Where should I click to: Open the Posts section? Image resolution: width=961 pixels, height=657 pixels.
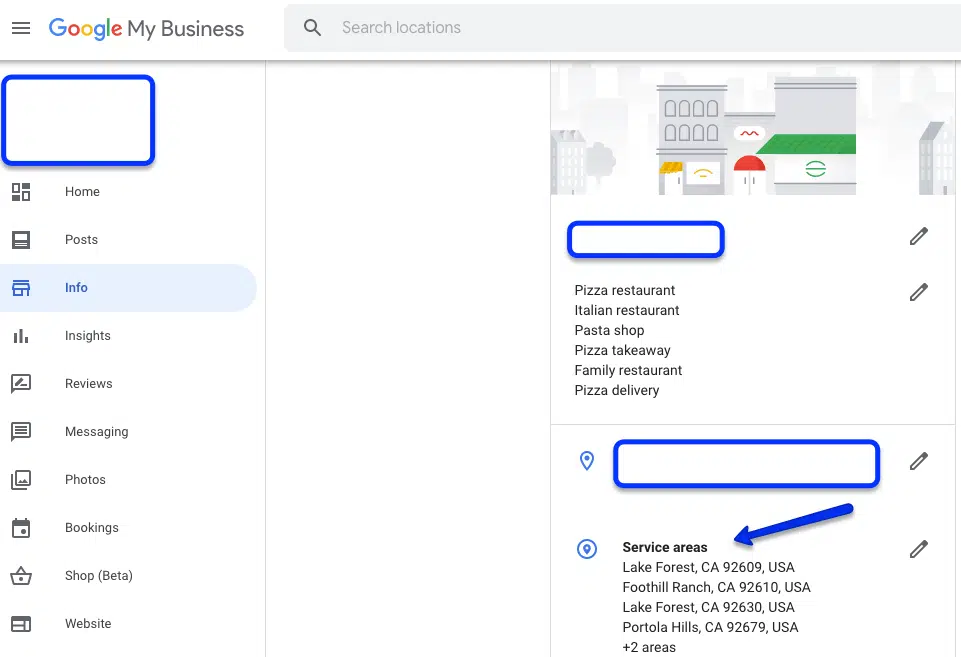(81, 240)
